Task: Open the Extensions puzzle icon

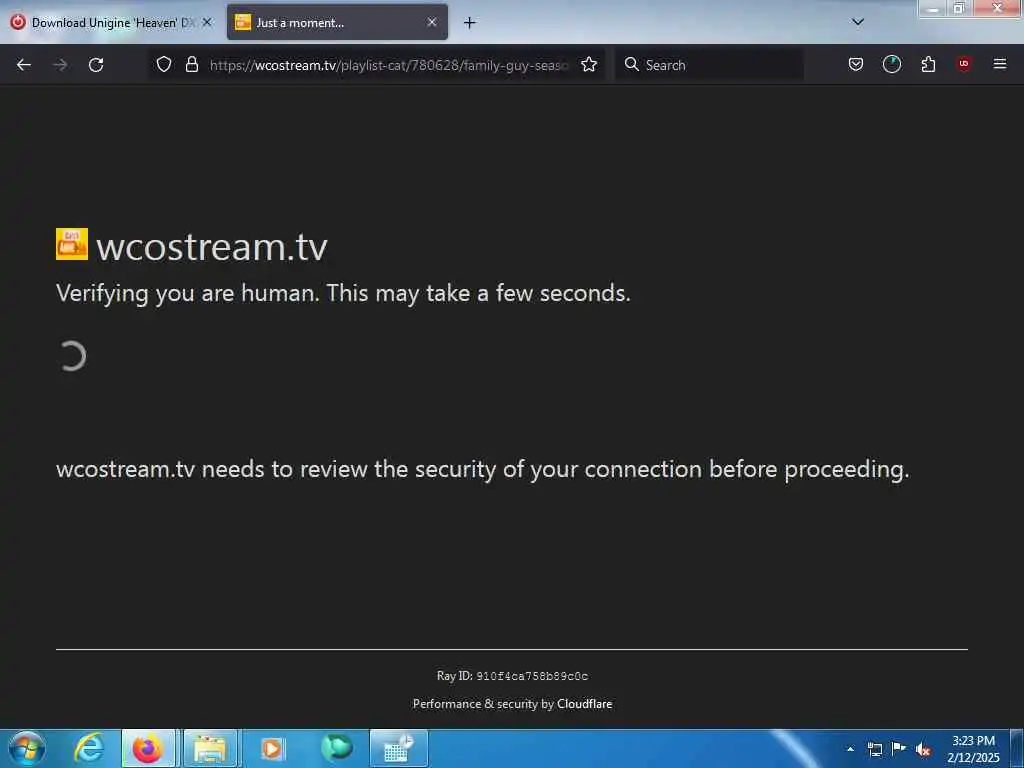Action: [928, 64]
